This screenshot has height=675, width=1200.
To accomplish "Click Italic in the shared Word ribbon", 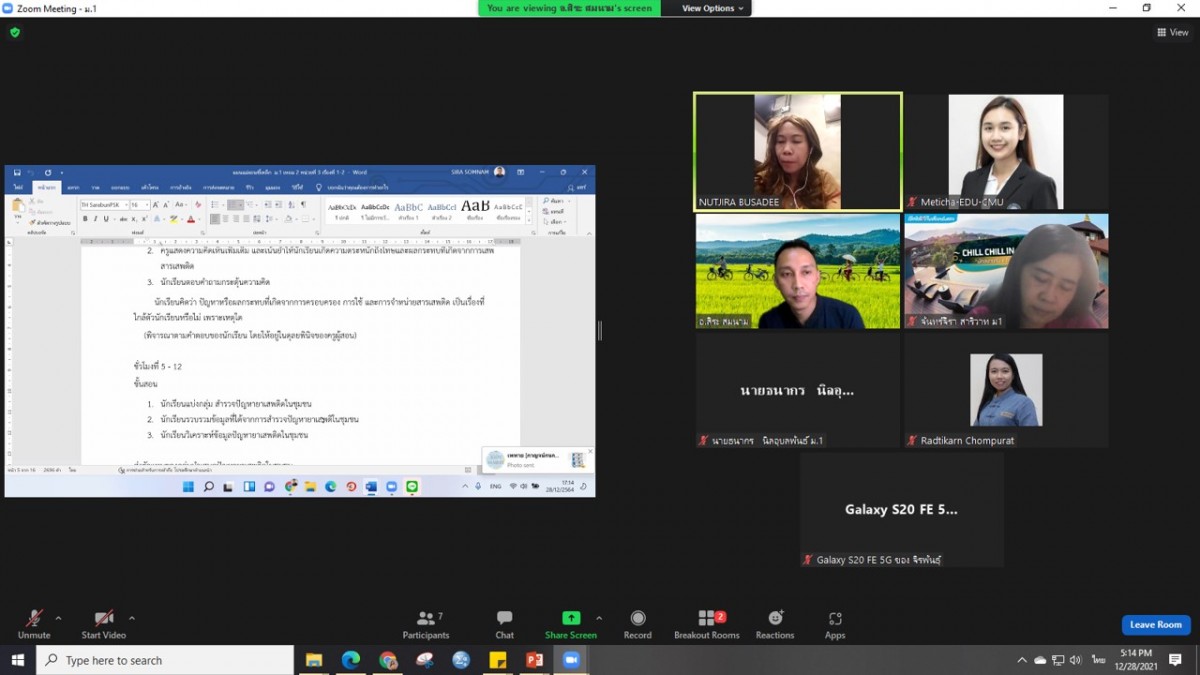I will (x=96, y=219).
